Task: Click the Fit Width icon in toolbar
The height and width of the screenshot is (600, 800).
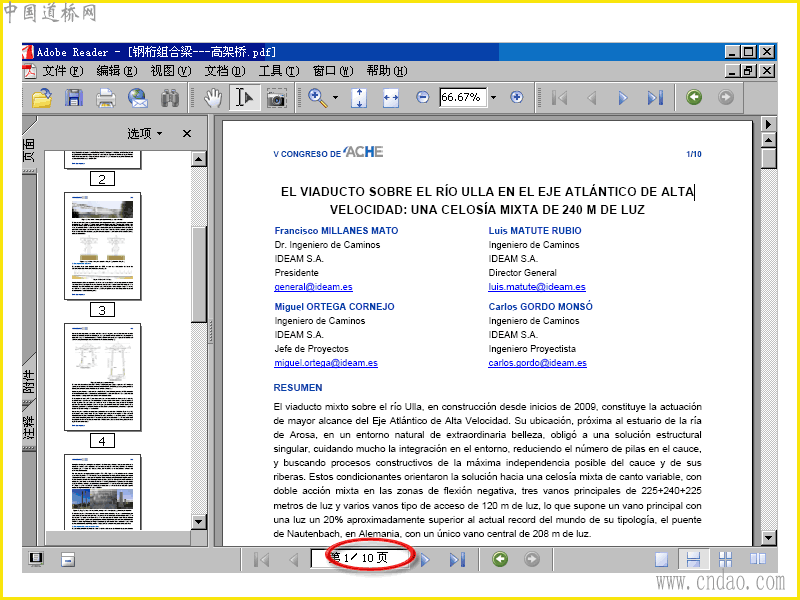Action: (x=391, y=98)
